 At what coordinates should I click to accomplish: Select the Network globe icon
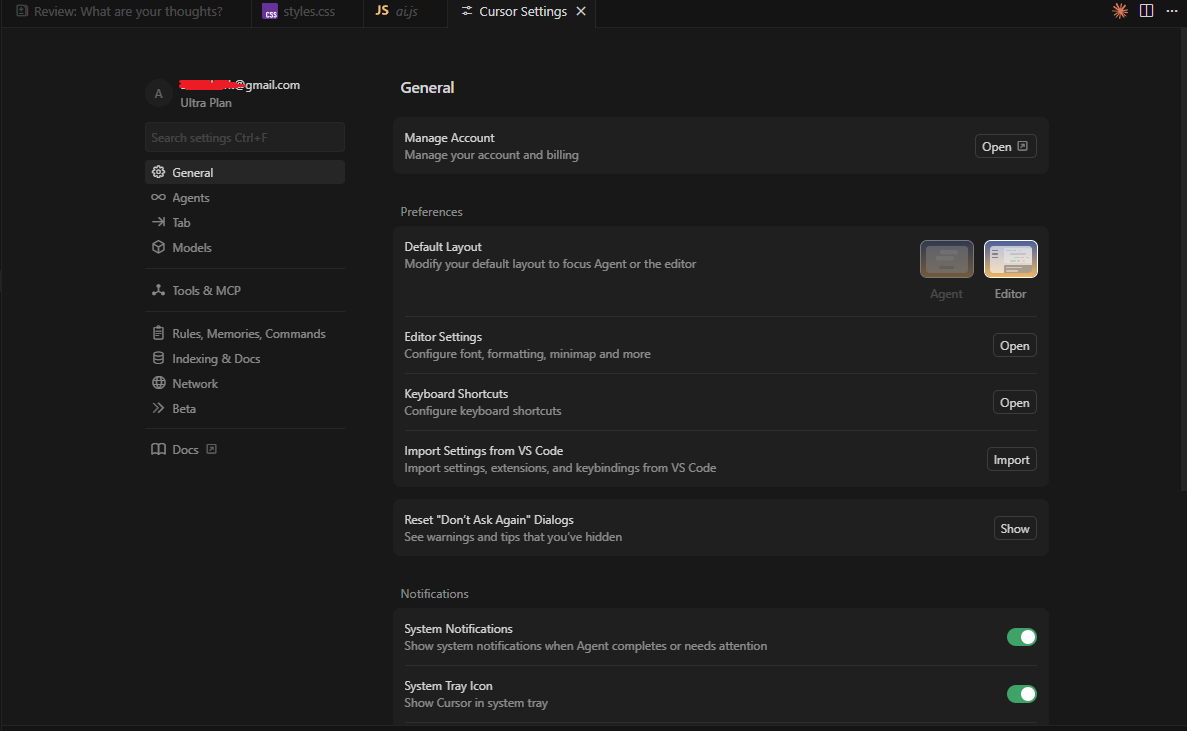coord(158,384)
